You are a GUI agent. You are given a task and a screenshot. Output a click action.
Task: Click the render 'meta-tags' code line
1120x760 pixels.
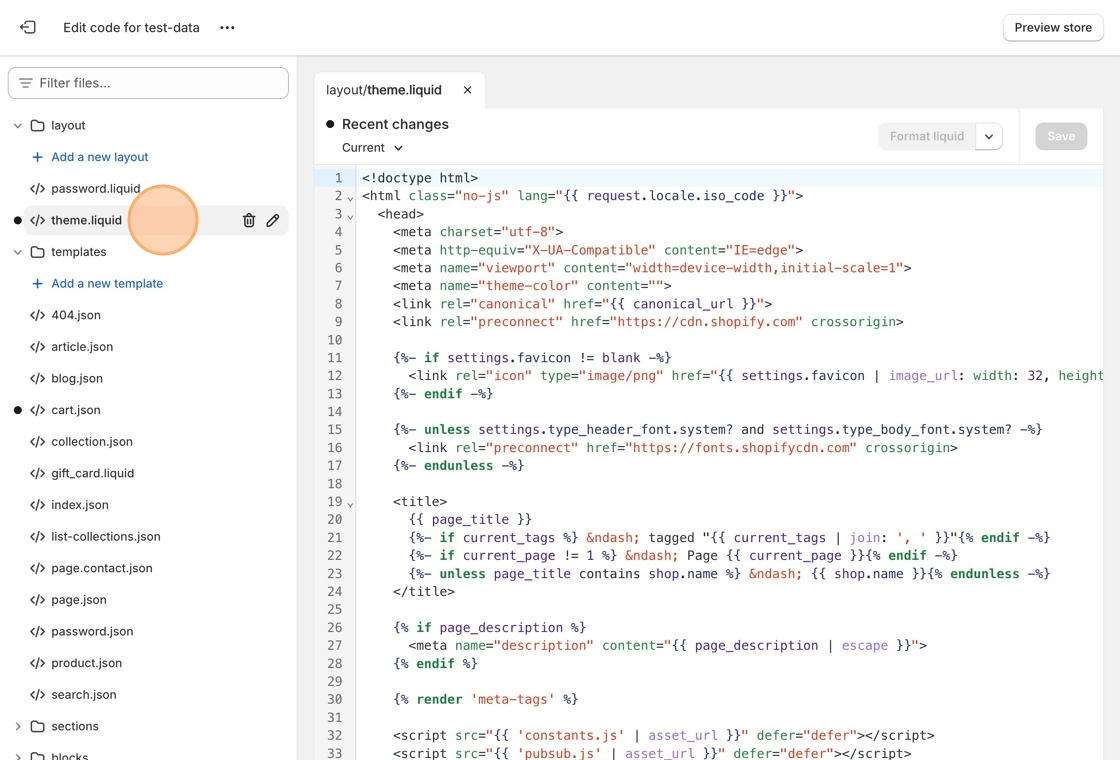[x=485, y=699]
